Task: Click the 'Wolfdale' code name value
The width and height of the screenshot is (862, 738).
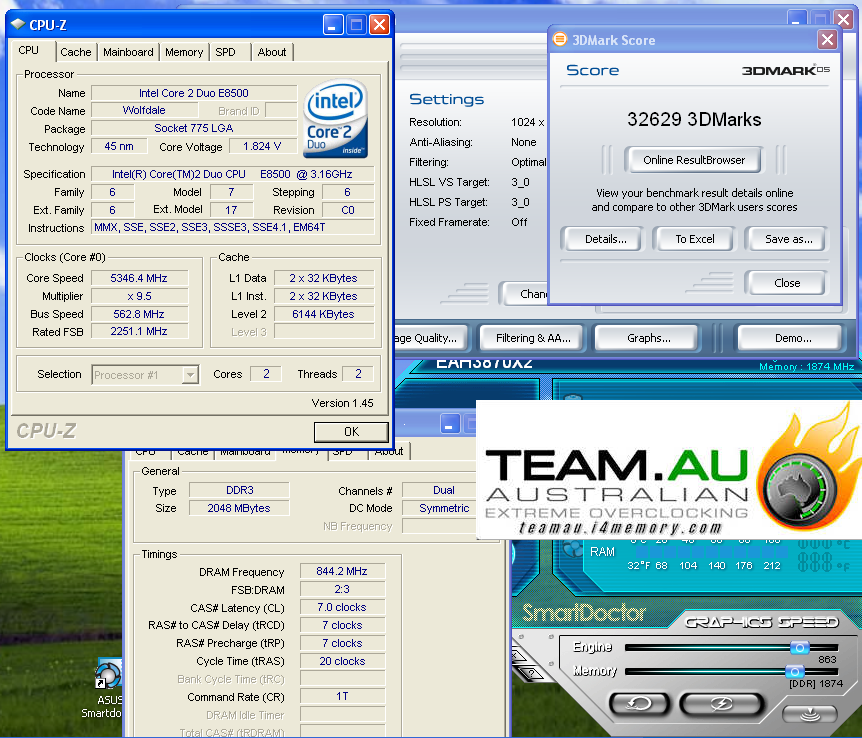Action: tap(143, 110)
